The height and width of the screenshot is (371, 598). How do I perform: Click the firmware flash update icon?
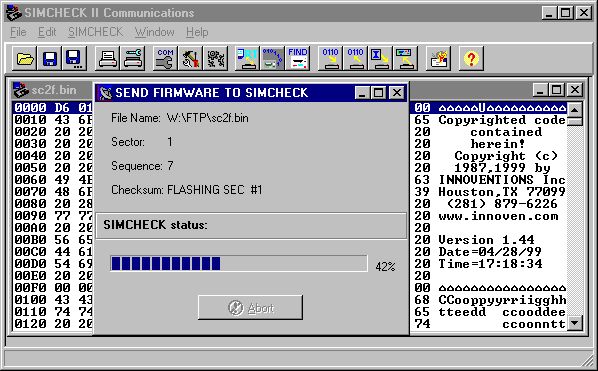(438, 58)
